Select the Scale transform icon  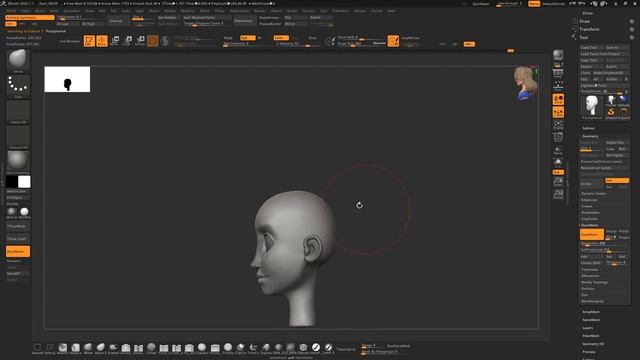click(x=127, y=41)
